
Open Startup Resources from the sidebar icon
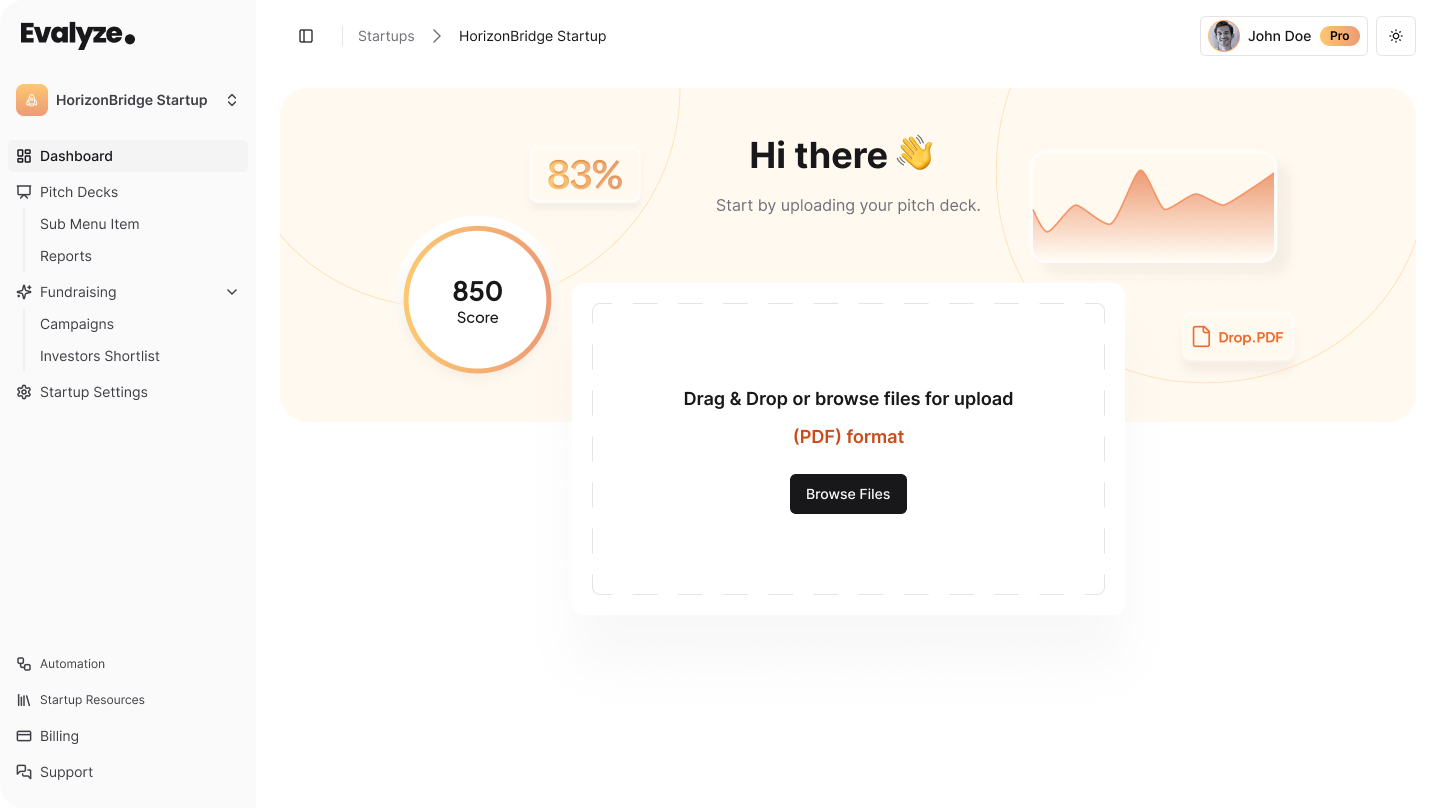23,699
